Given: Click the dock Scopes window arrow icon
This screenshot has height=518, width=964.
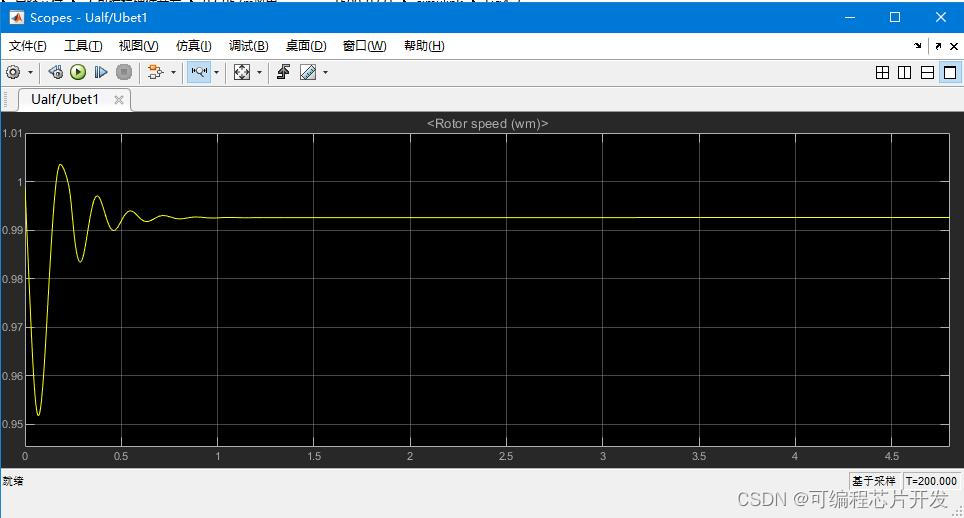Looking at the screenshot, I should [918, 45].
